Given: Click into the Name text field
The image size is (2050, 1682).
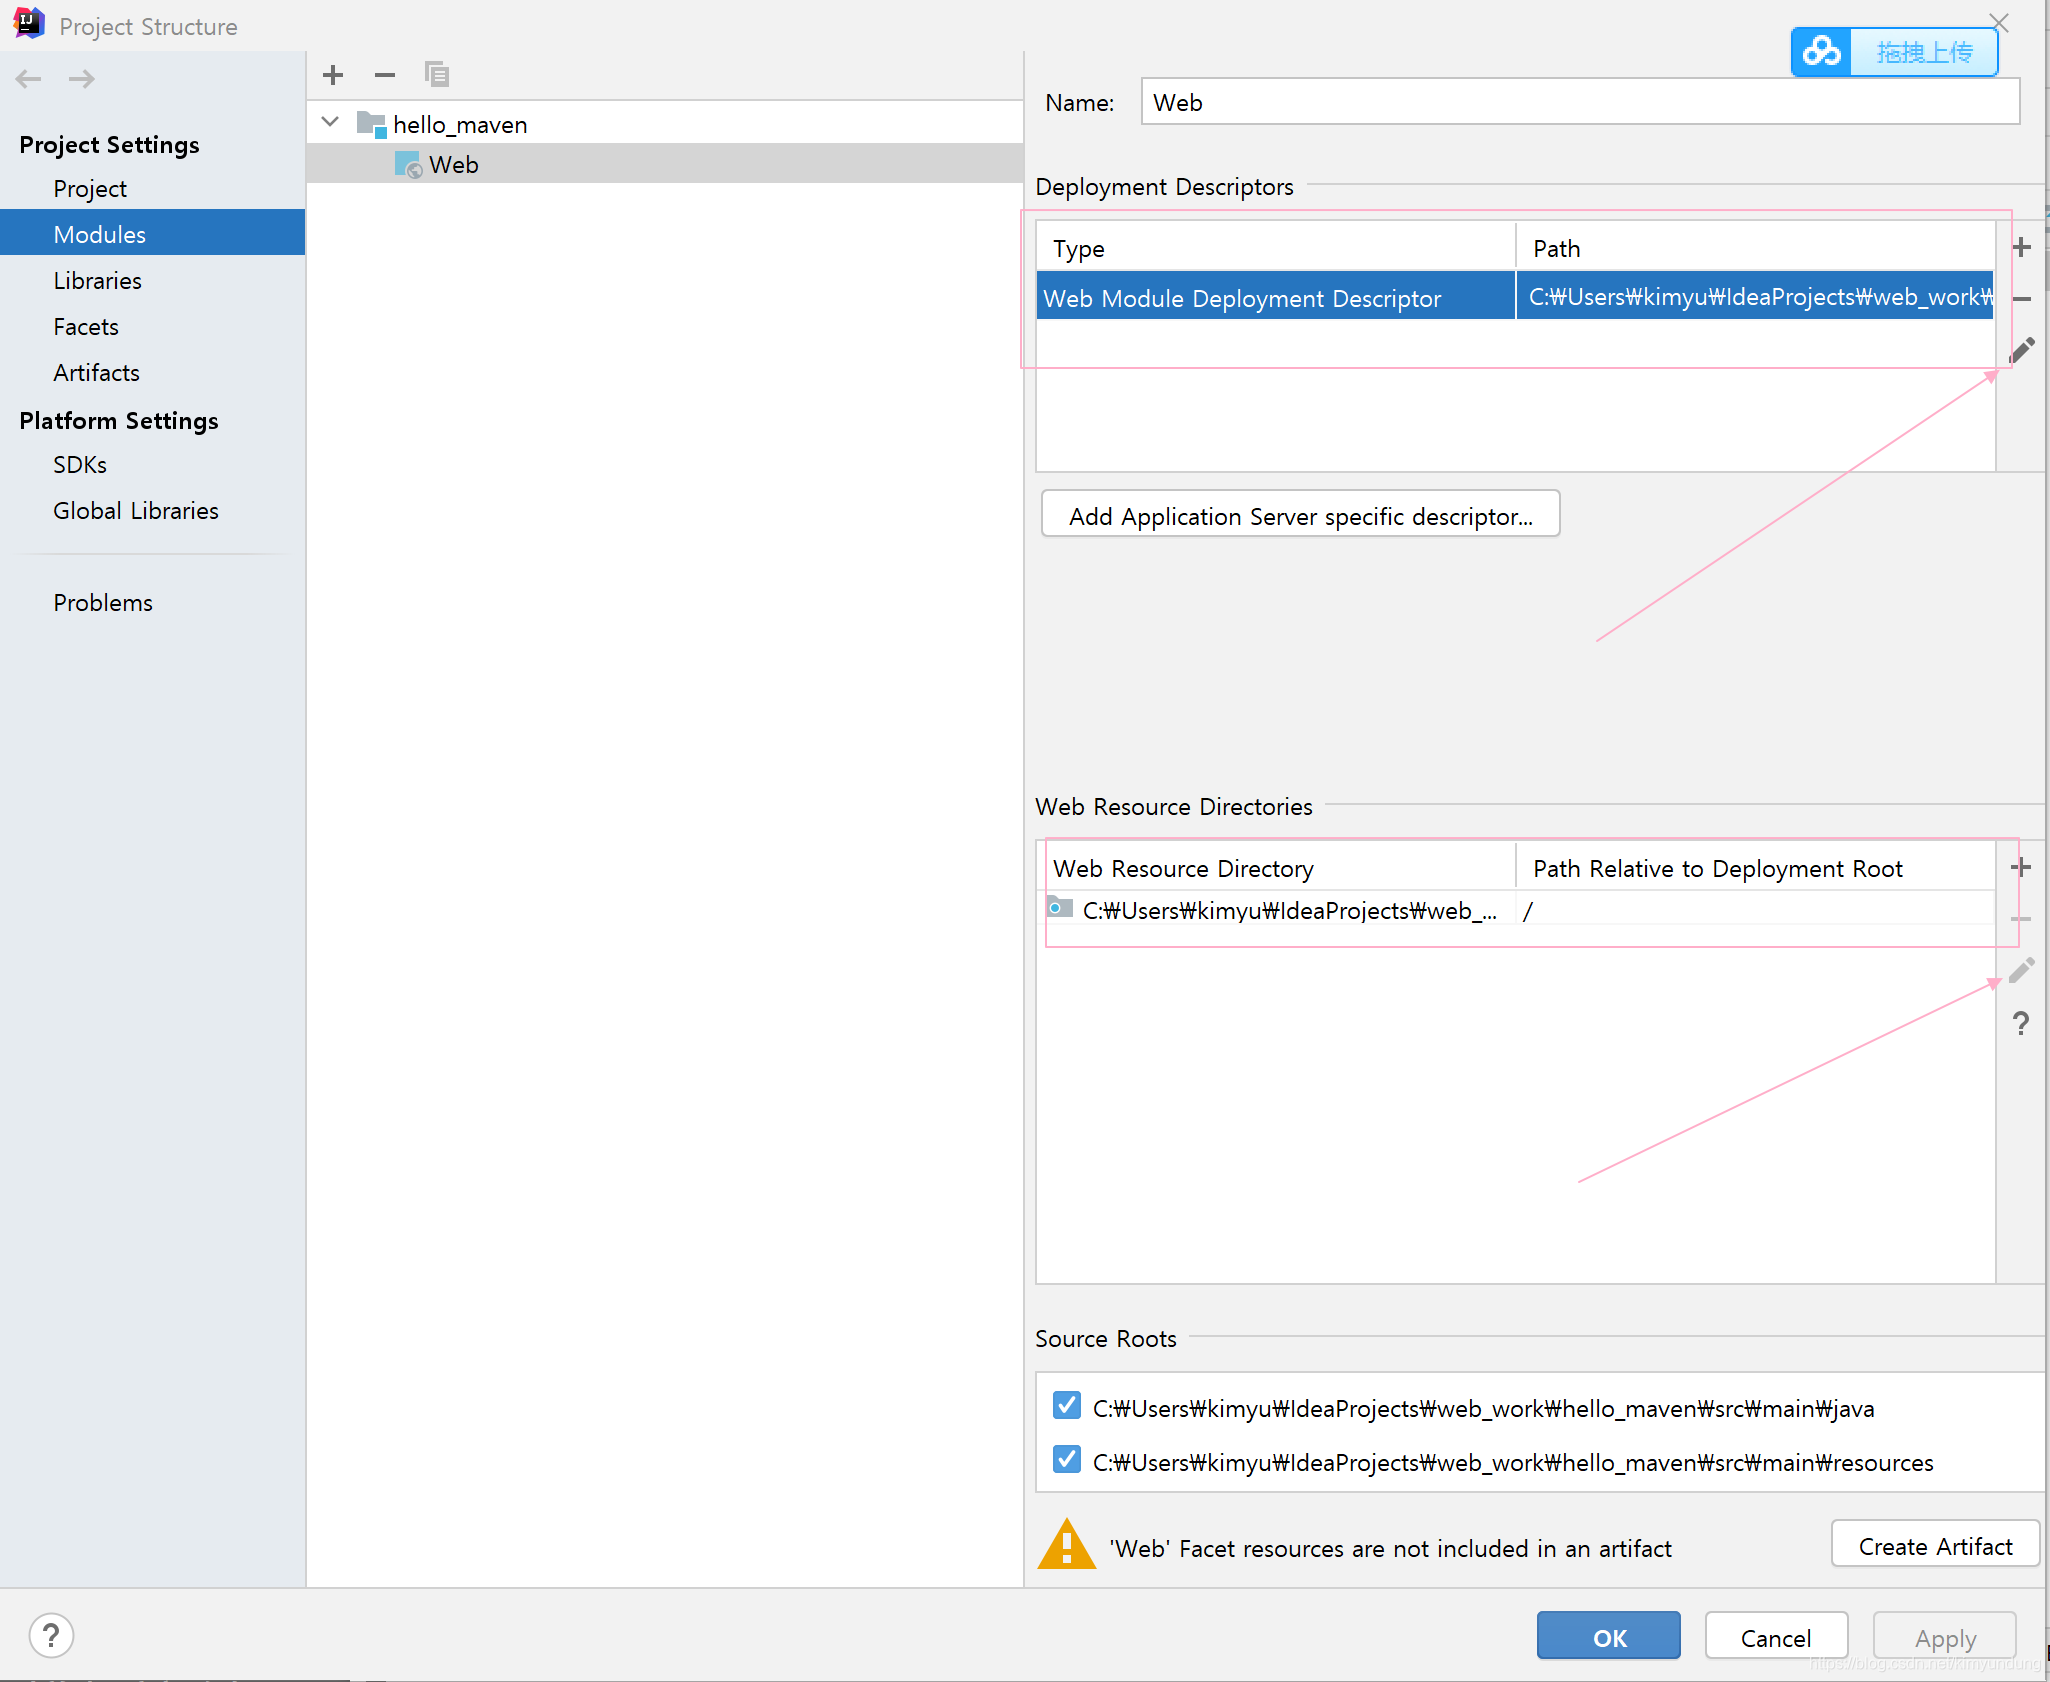Looking at the screenshot, I should tap(1579, 102).
